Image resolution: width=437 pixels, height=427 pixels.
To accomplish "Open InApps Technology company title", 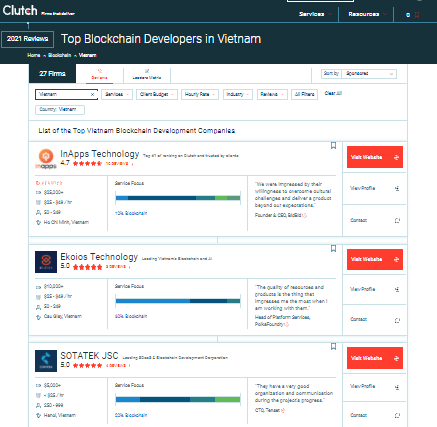I will [100, 154].
